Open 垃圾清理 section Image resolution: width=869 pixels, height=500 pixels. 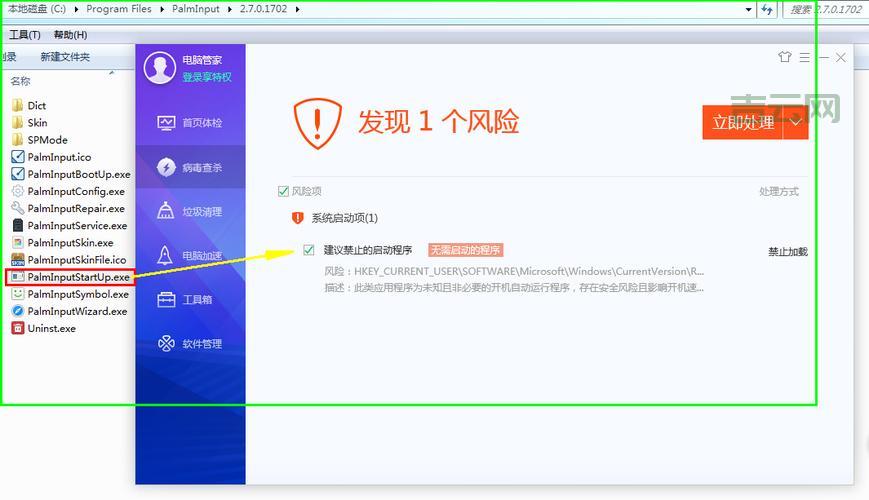[190, 211]
